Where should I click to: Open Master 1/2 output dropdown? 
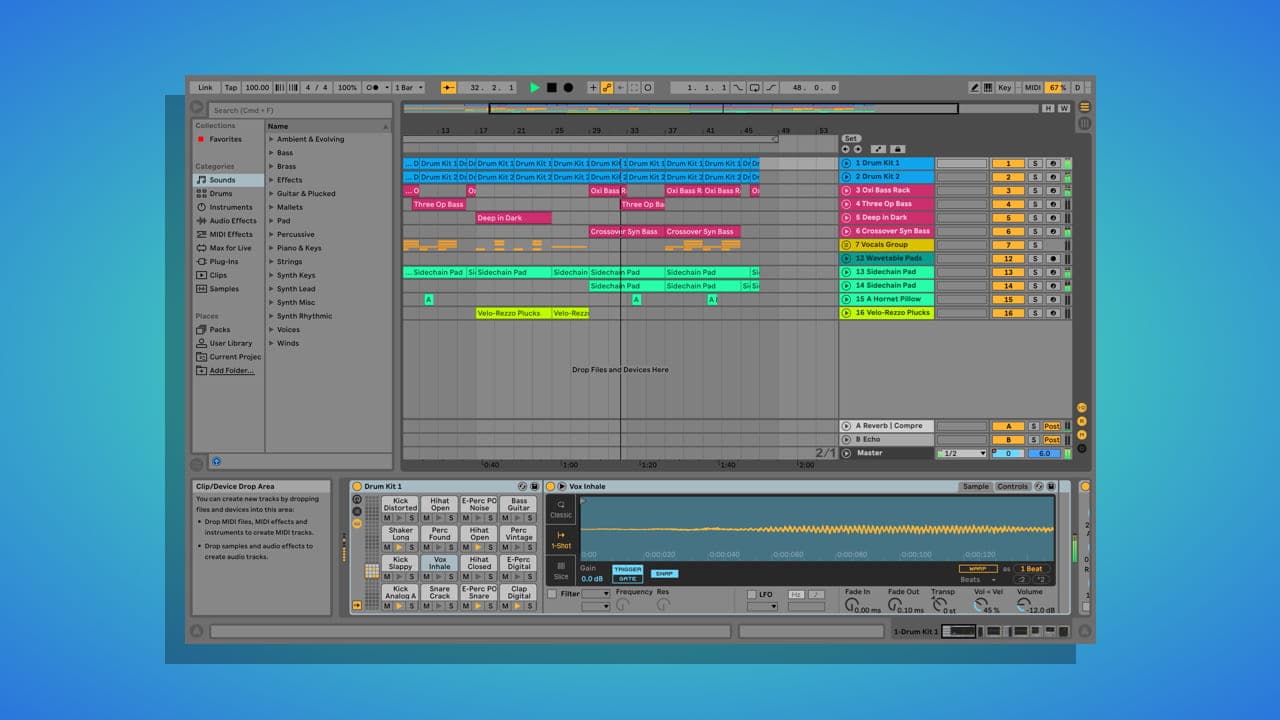(x=962, y=453)
